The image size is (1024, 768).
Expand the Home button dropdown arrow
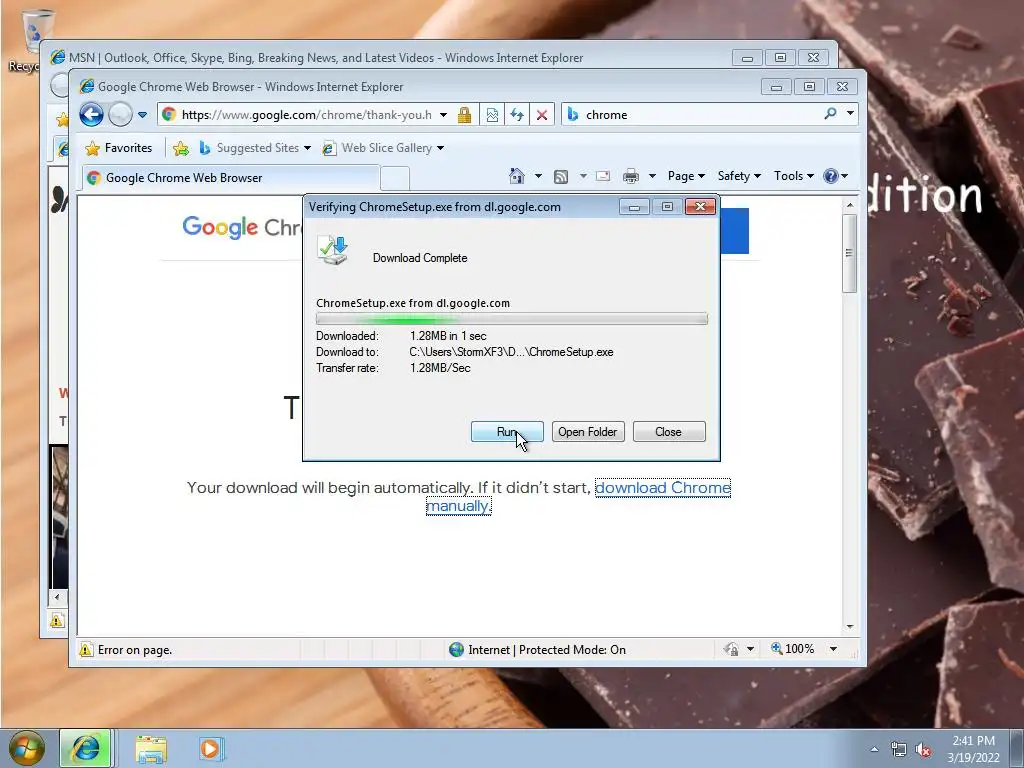pos(538,176)
